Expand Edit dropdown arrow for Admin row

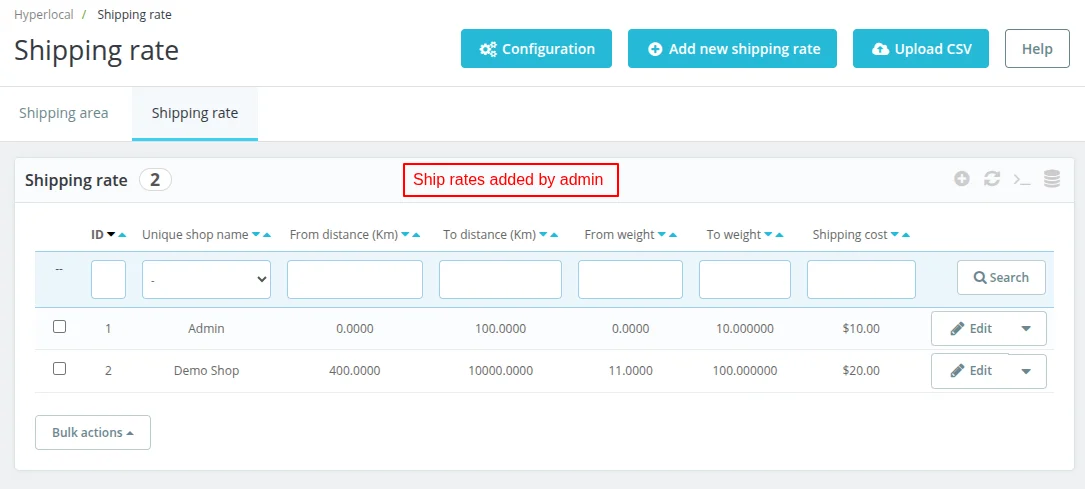(x=1026, y=329)
